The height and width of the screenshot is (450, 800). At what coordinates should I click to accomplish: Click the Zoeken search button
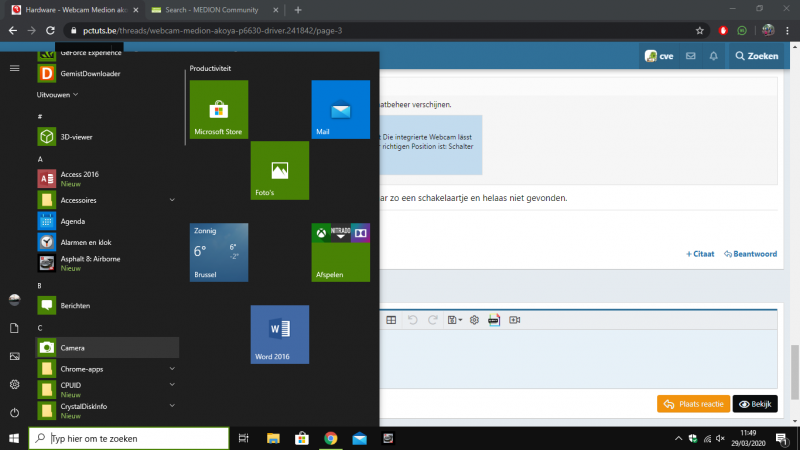tap(757, 56)
